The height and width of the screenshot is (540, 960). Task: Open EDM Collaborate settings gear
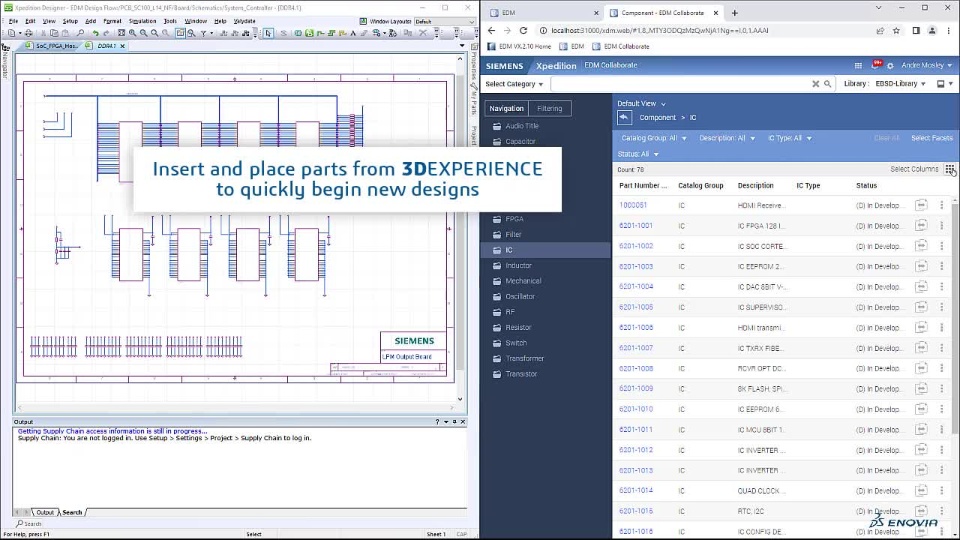[890, 66]
